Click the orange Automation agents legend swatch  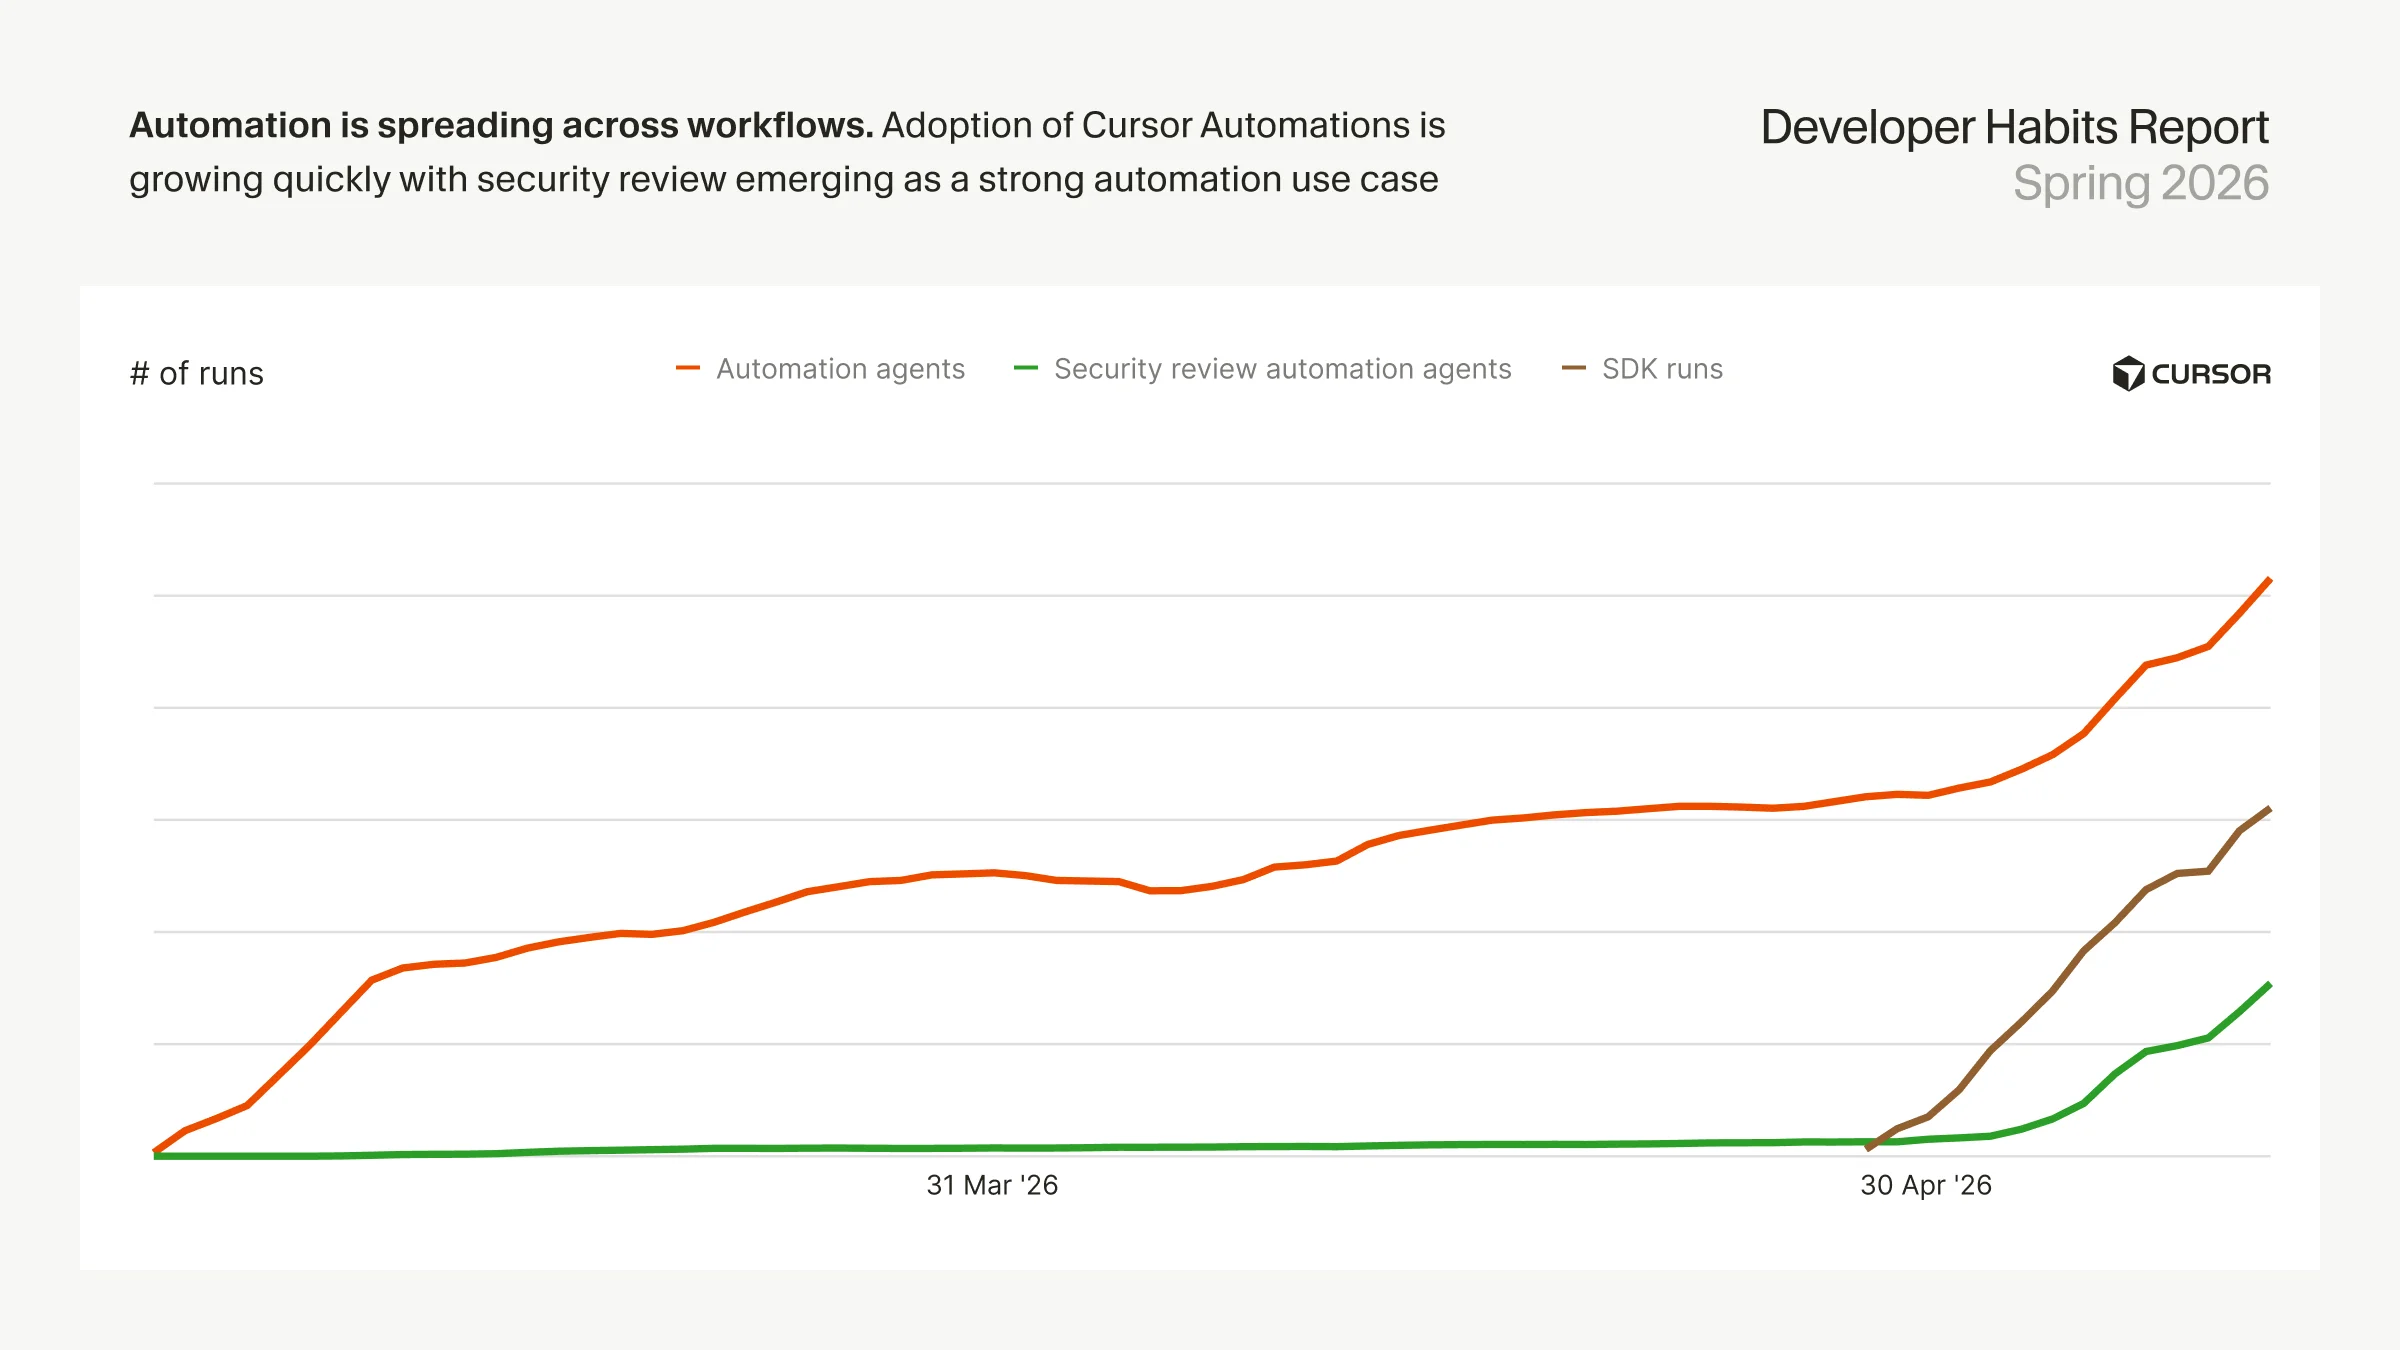[x=688, y=368]
